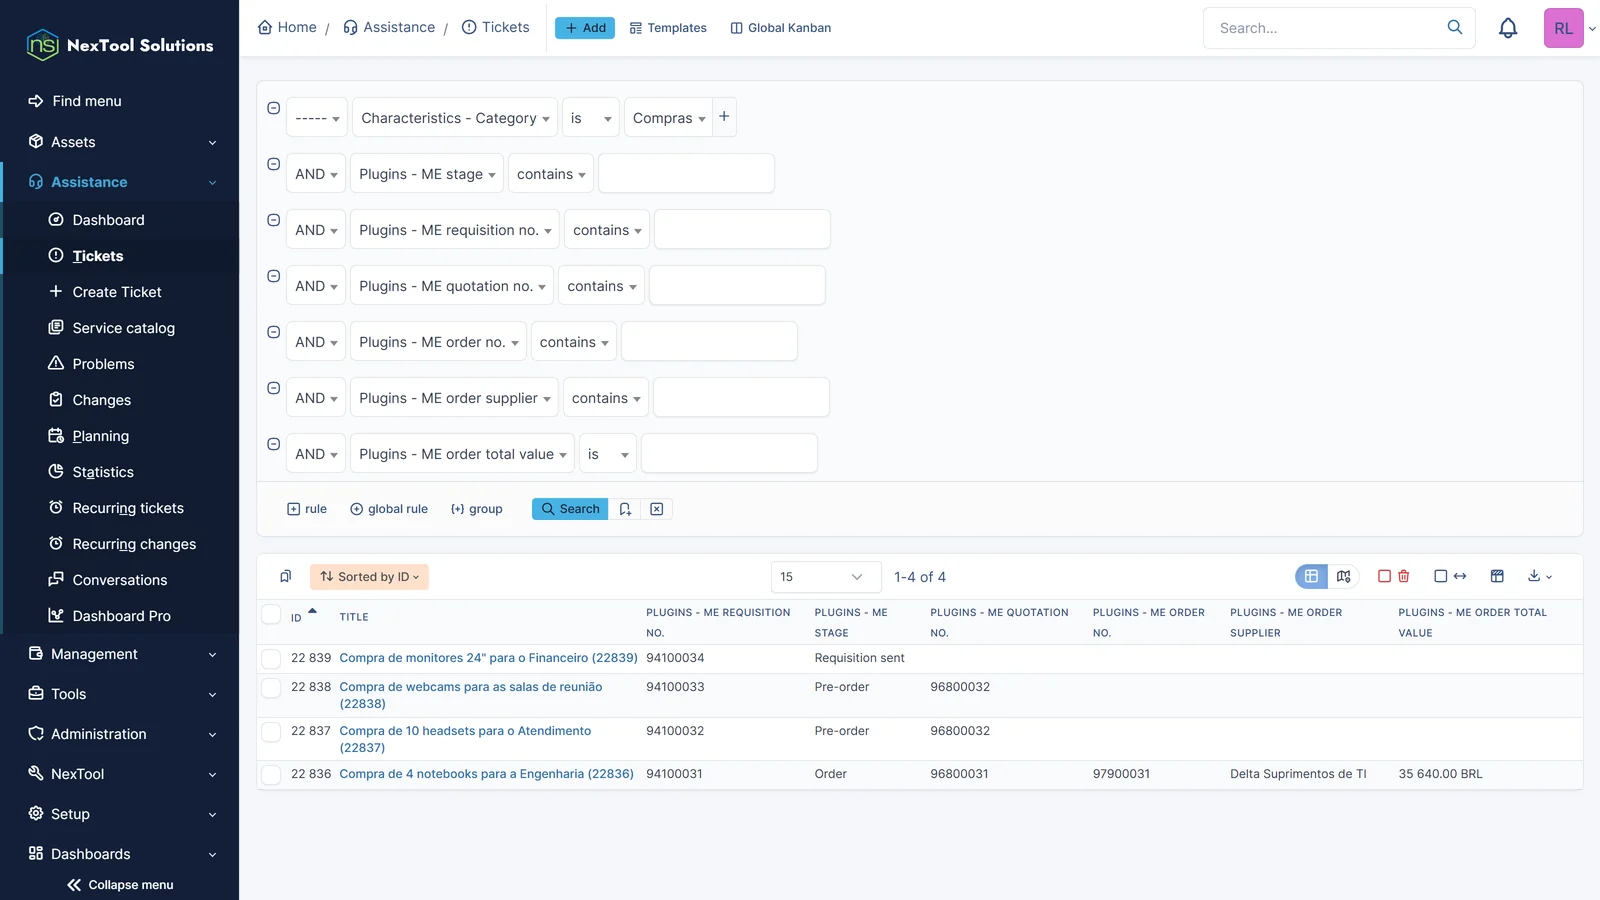Open the Plugins - ME stage field dropdown
Screen dimensions: 1600x900
(x=427, y=174)
